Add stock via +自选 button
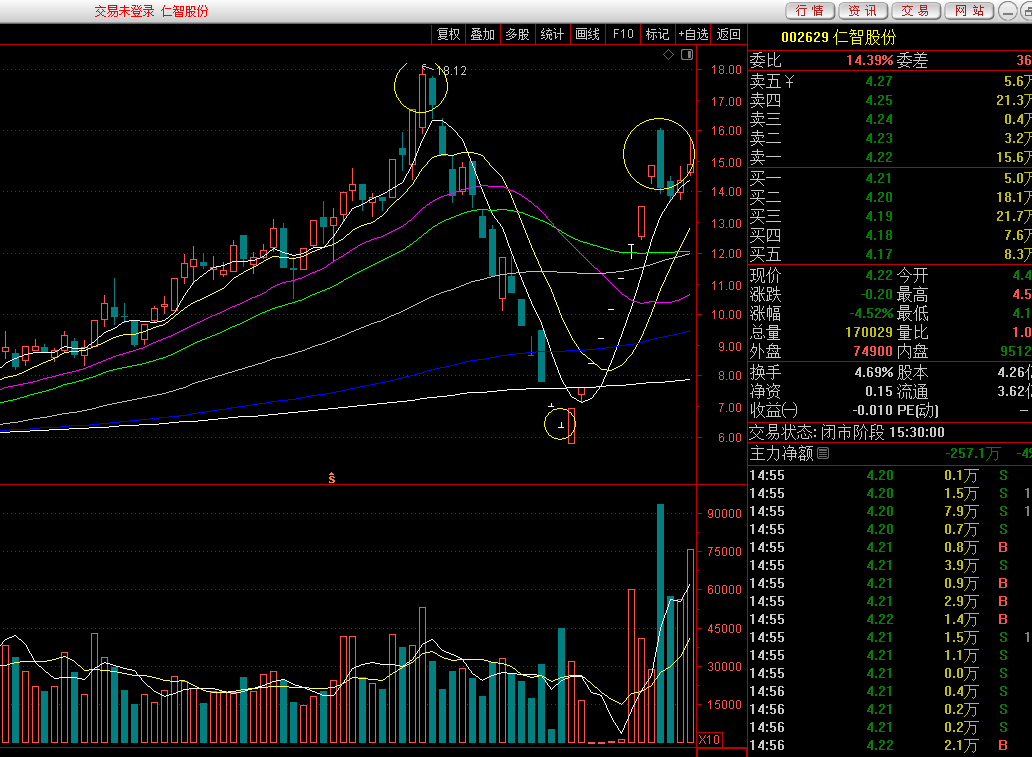1032x757 pixels. pyautogui.click(x=693, y=34)
